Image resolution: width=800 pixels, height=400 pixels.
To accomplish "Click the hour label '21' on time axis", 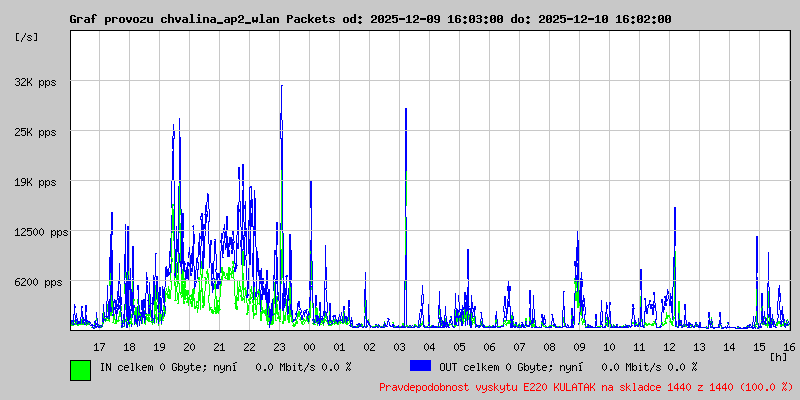I will coord(219,347).
